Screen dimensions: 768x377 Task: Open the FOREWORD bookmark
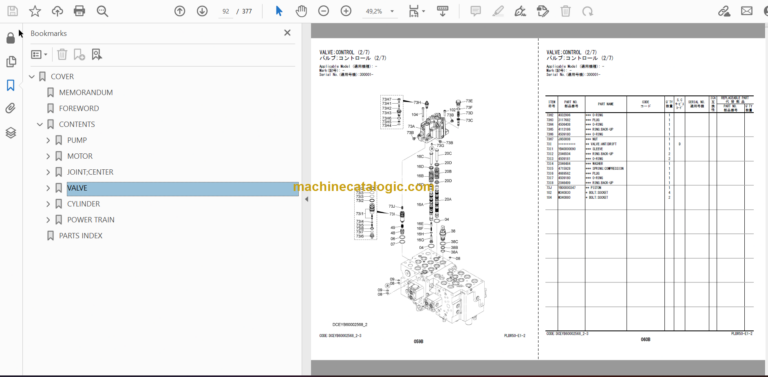click(x=79, y=108)
